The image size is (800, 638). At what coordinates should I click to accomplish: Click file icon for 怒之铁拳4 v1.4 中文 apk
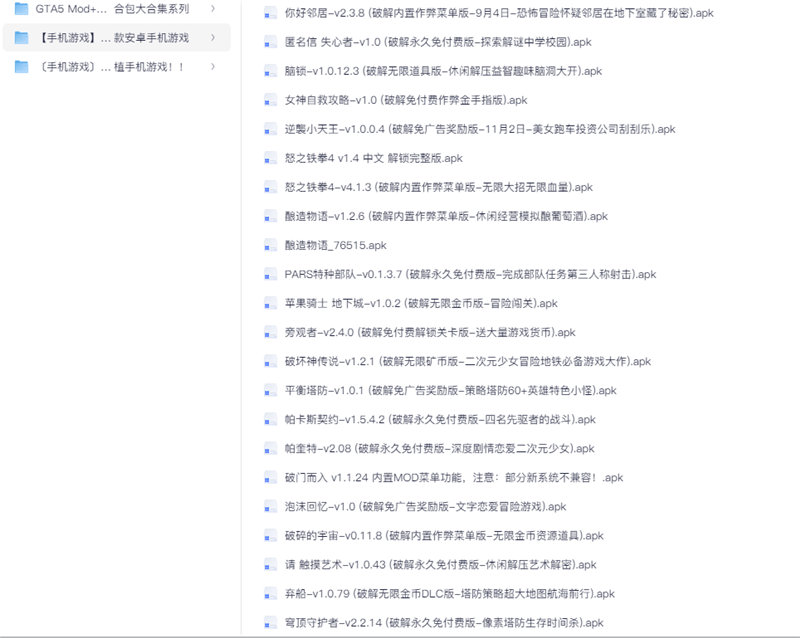click(x=270, y=158)
